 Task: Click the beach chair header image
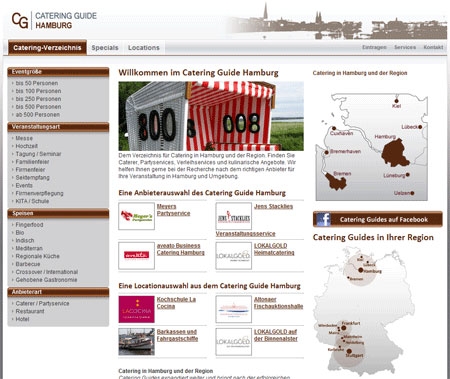pyautogui.click(x=211, y=116)
